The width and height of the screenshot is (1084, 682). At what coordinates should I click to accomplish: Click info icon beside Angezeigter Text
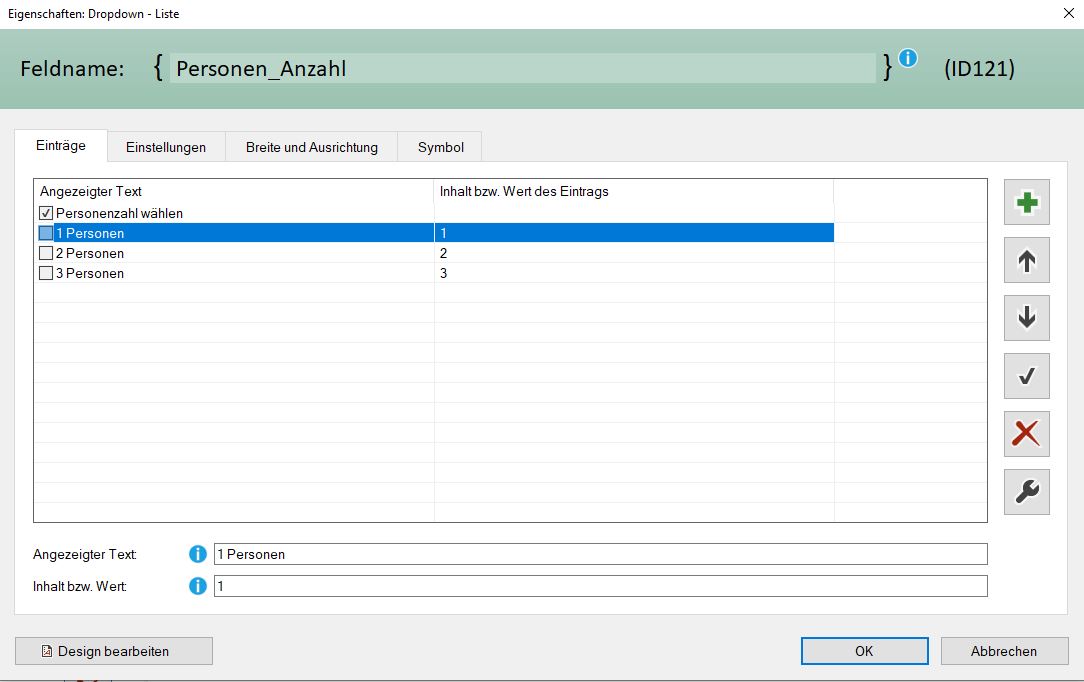(198, 554)
